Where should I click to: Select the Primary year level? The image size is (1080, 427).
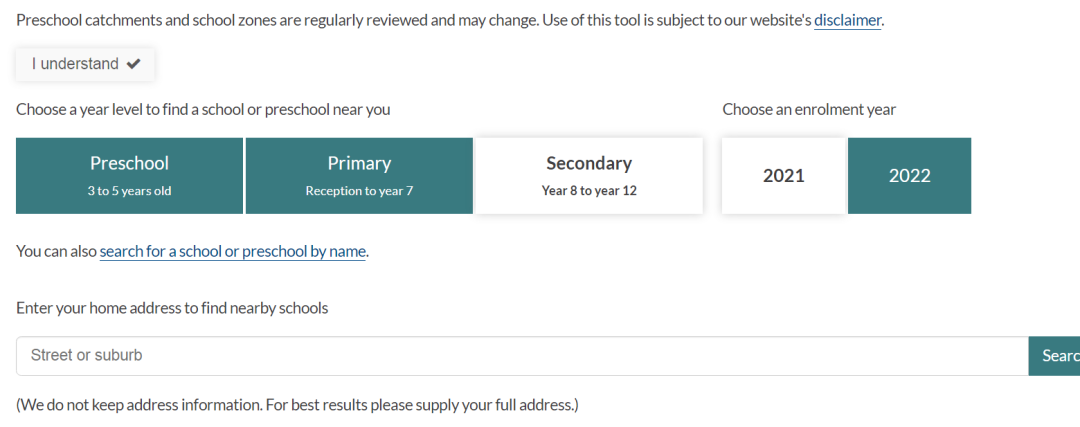(359, 176)
